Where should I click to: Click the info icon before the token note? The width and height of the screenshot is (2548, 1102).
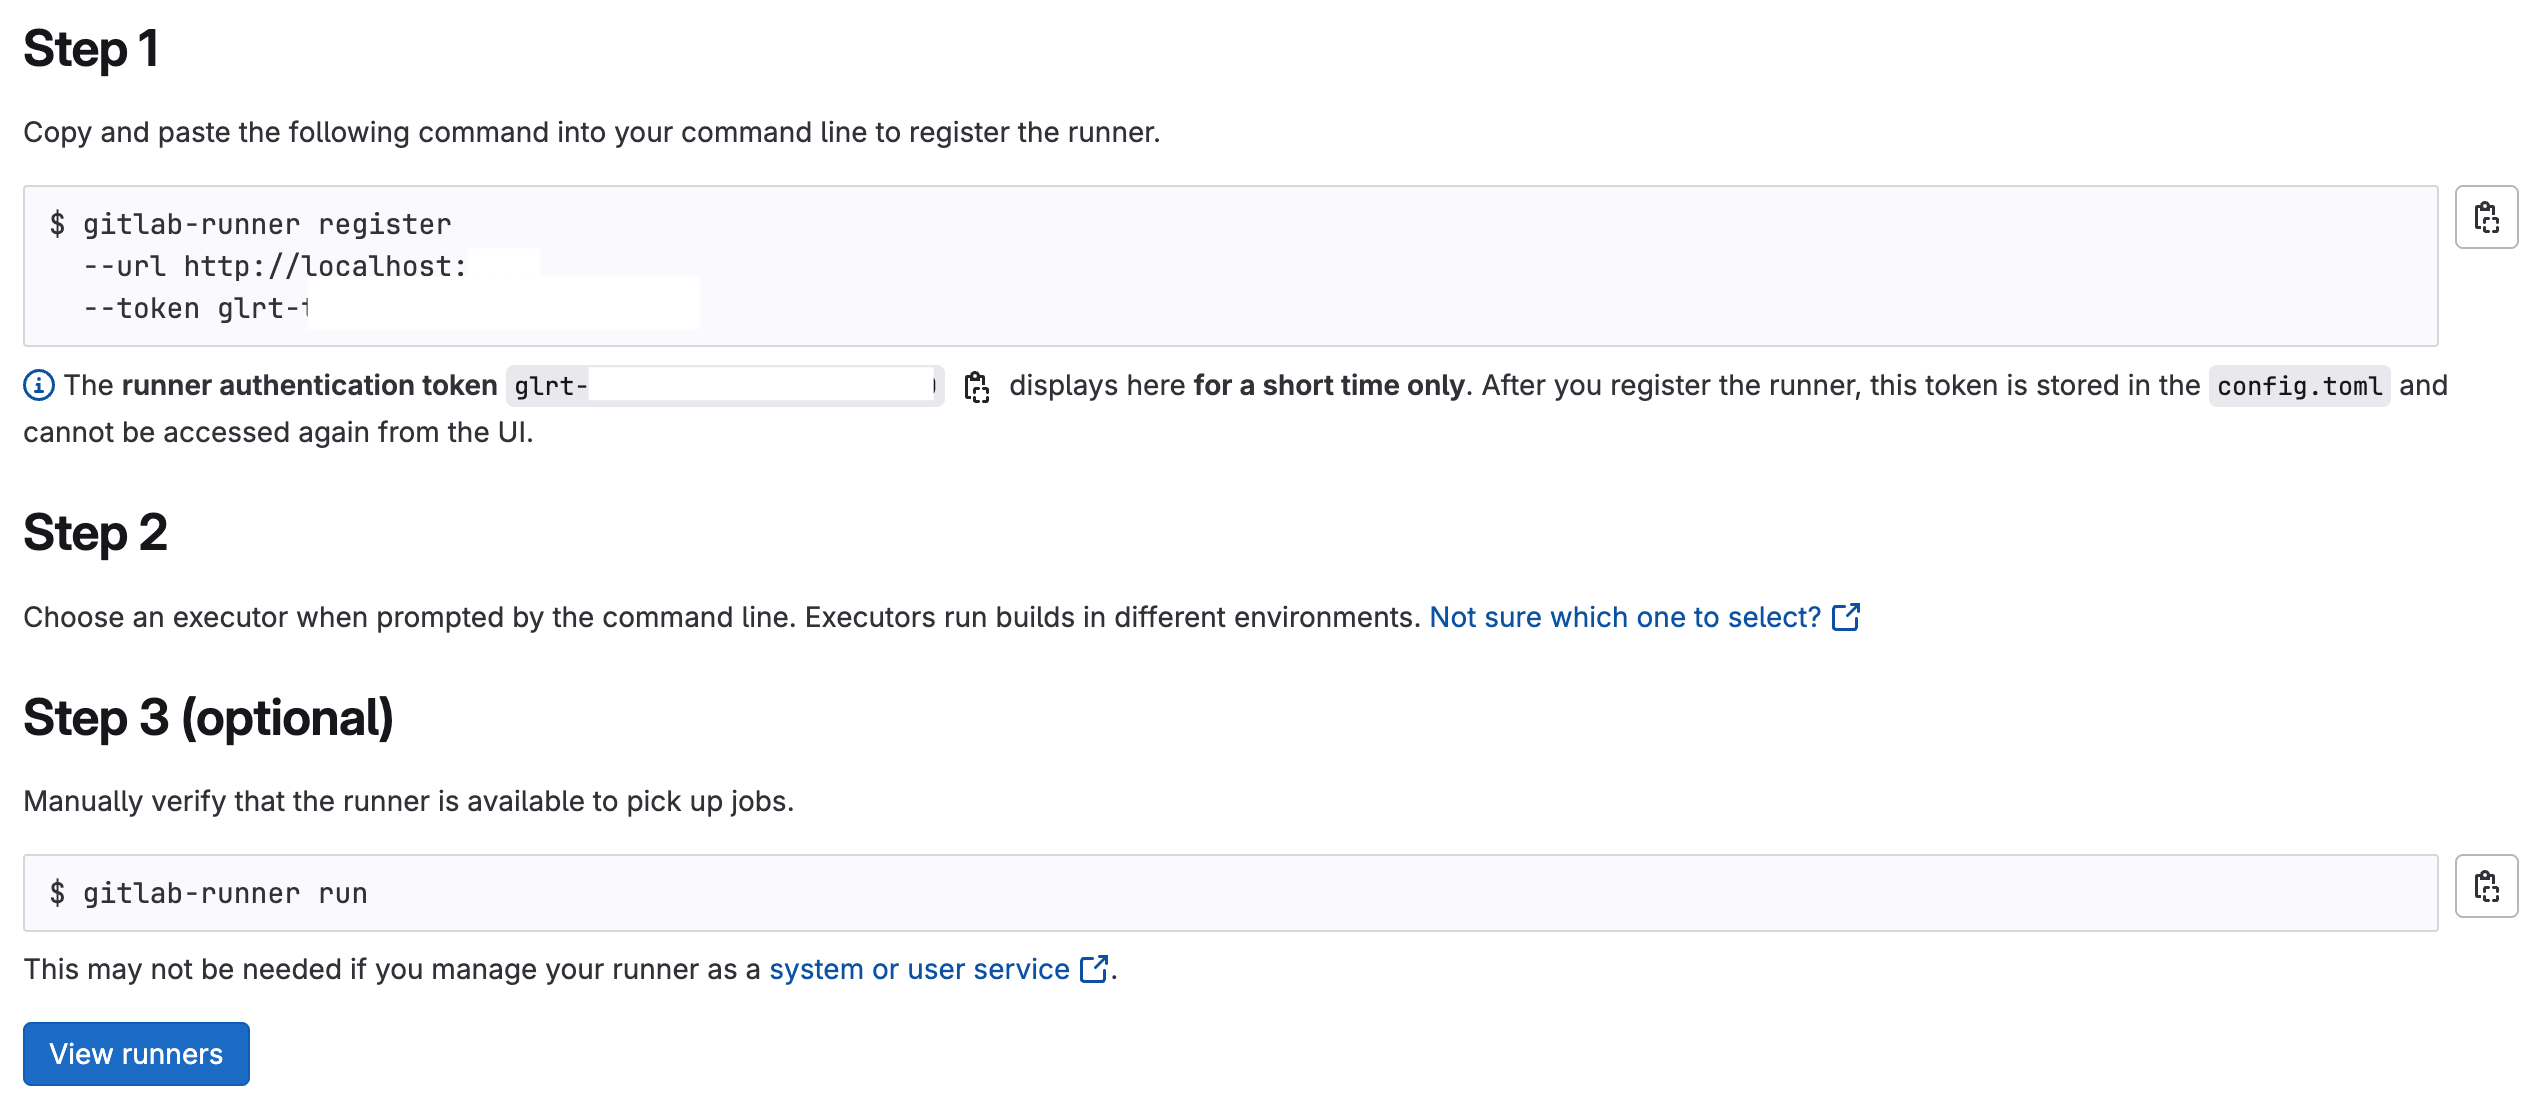[38, 385]
